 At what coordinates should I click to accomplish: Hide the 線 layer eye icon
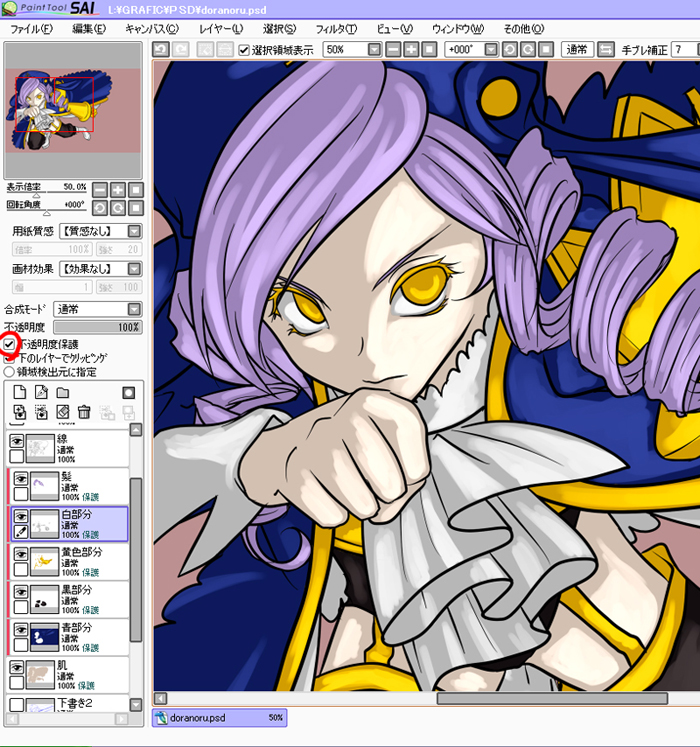[17, 442]
